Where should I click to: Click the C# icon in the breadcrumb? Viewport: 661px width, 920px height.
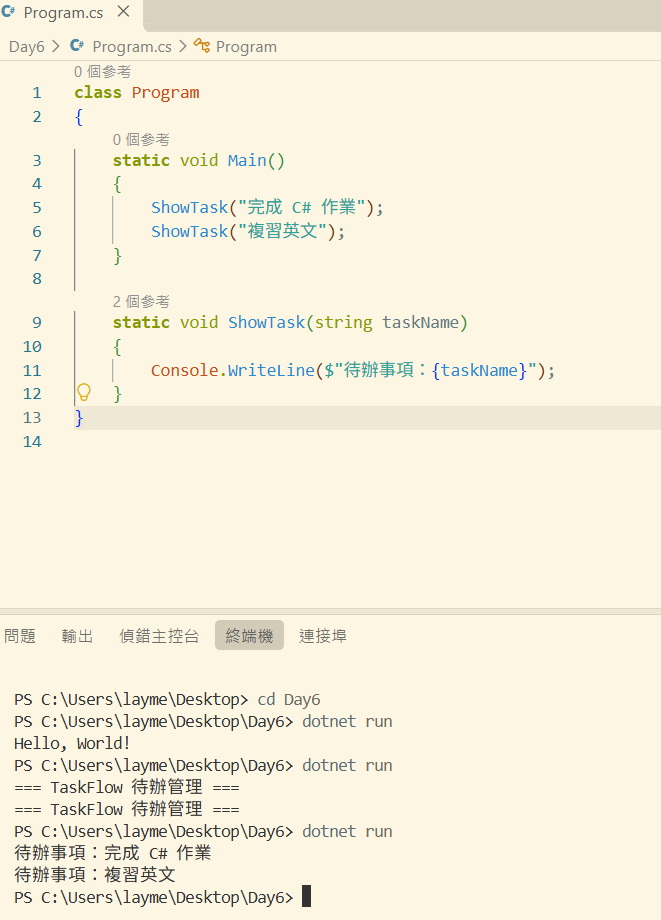tap(77, 46)
